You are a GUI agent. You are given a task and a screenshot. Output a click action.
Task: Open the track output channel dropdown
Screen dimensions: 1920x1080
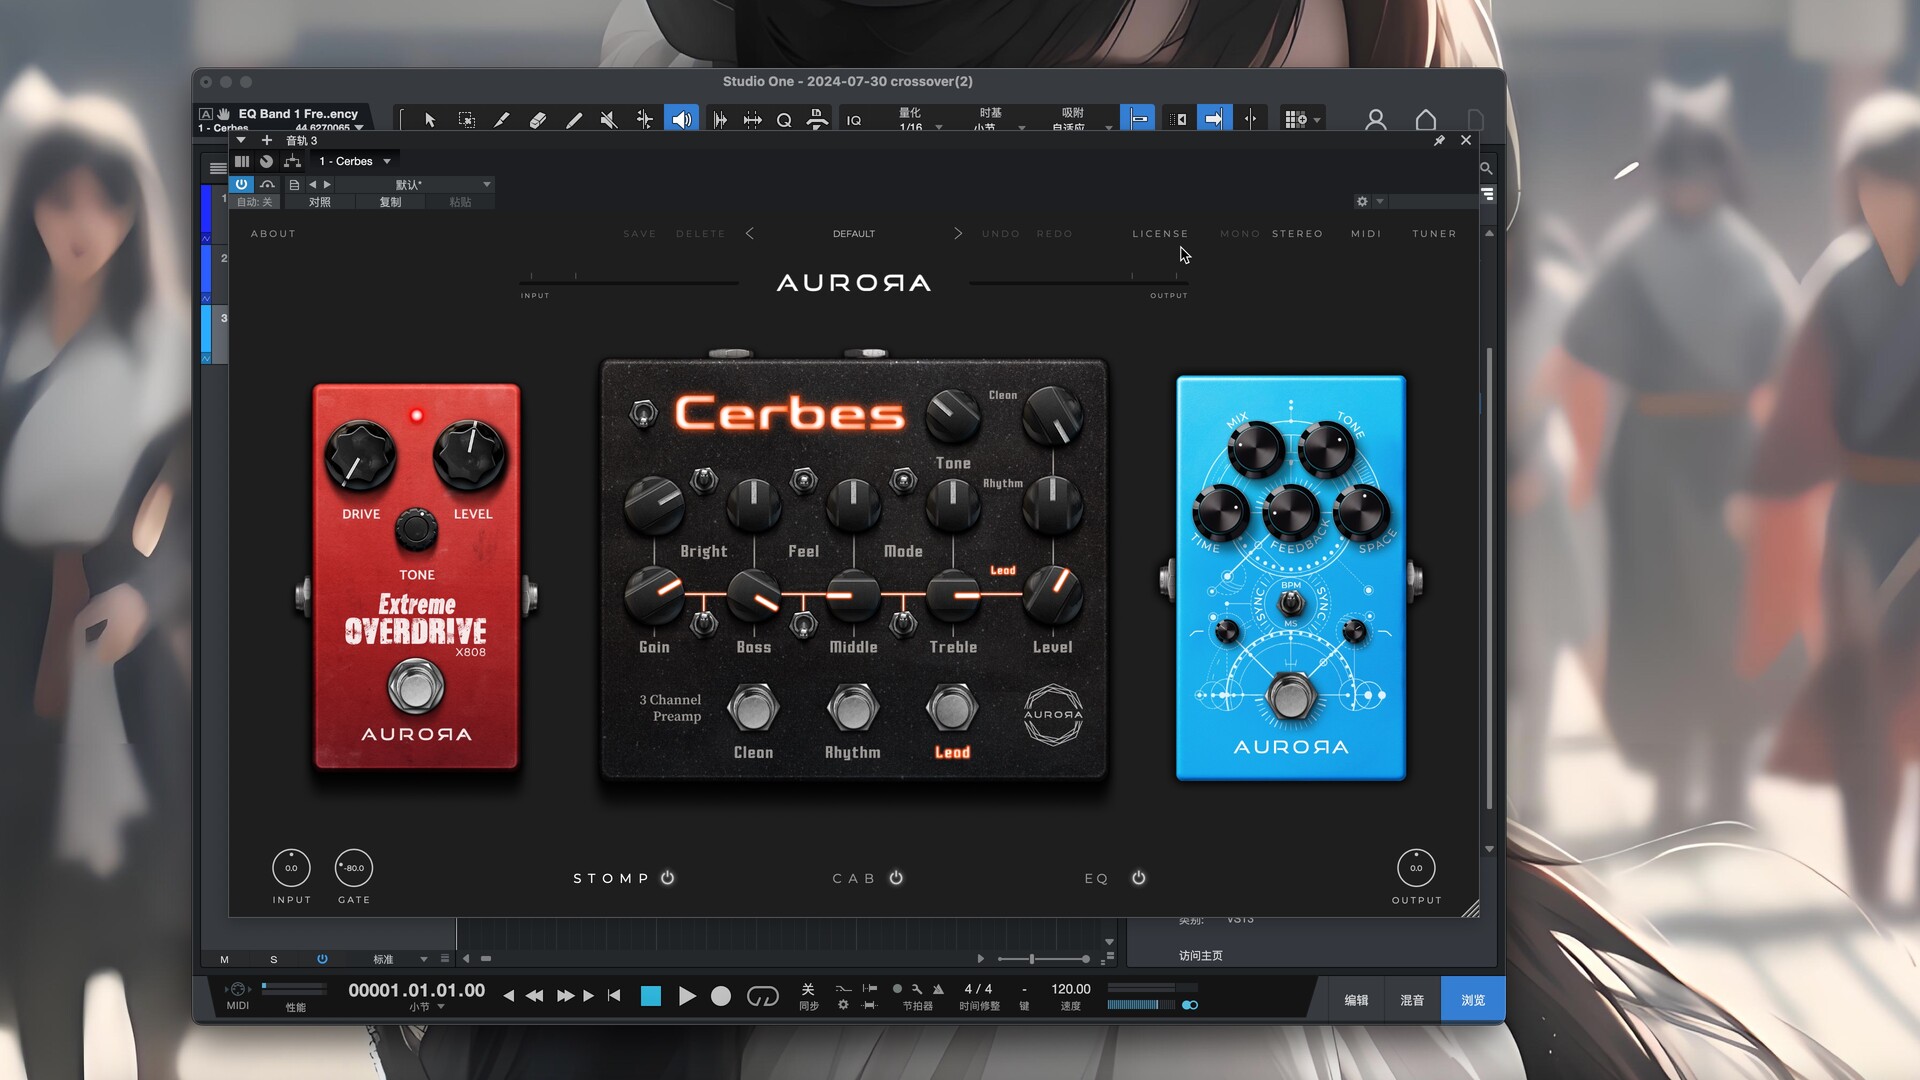[388, 161]
